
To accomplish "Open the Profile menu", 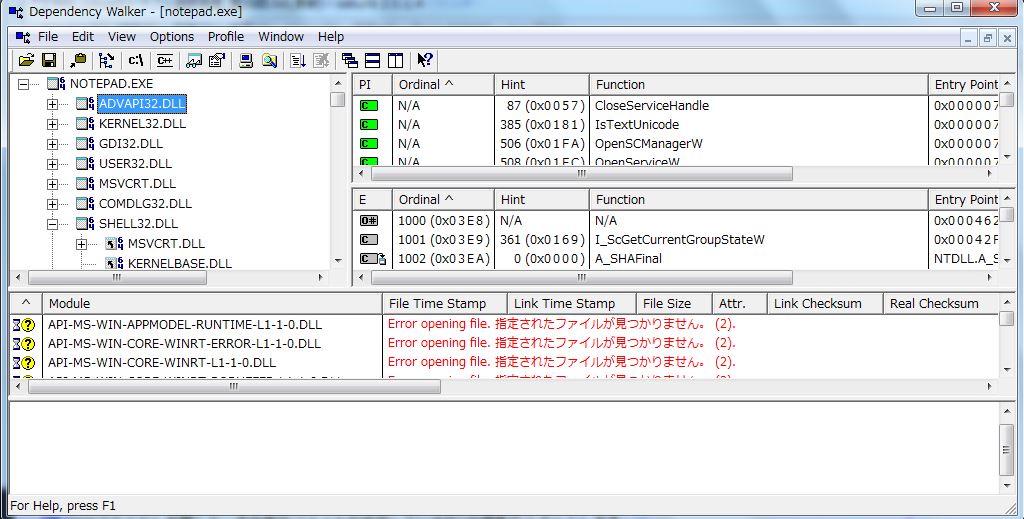I will coord(226,37).
